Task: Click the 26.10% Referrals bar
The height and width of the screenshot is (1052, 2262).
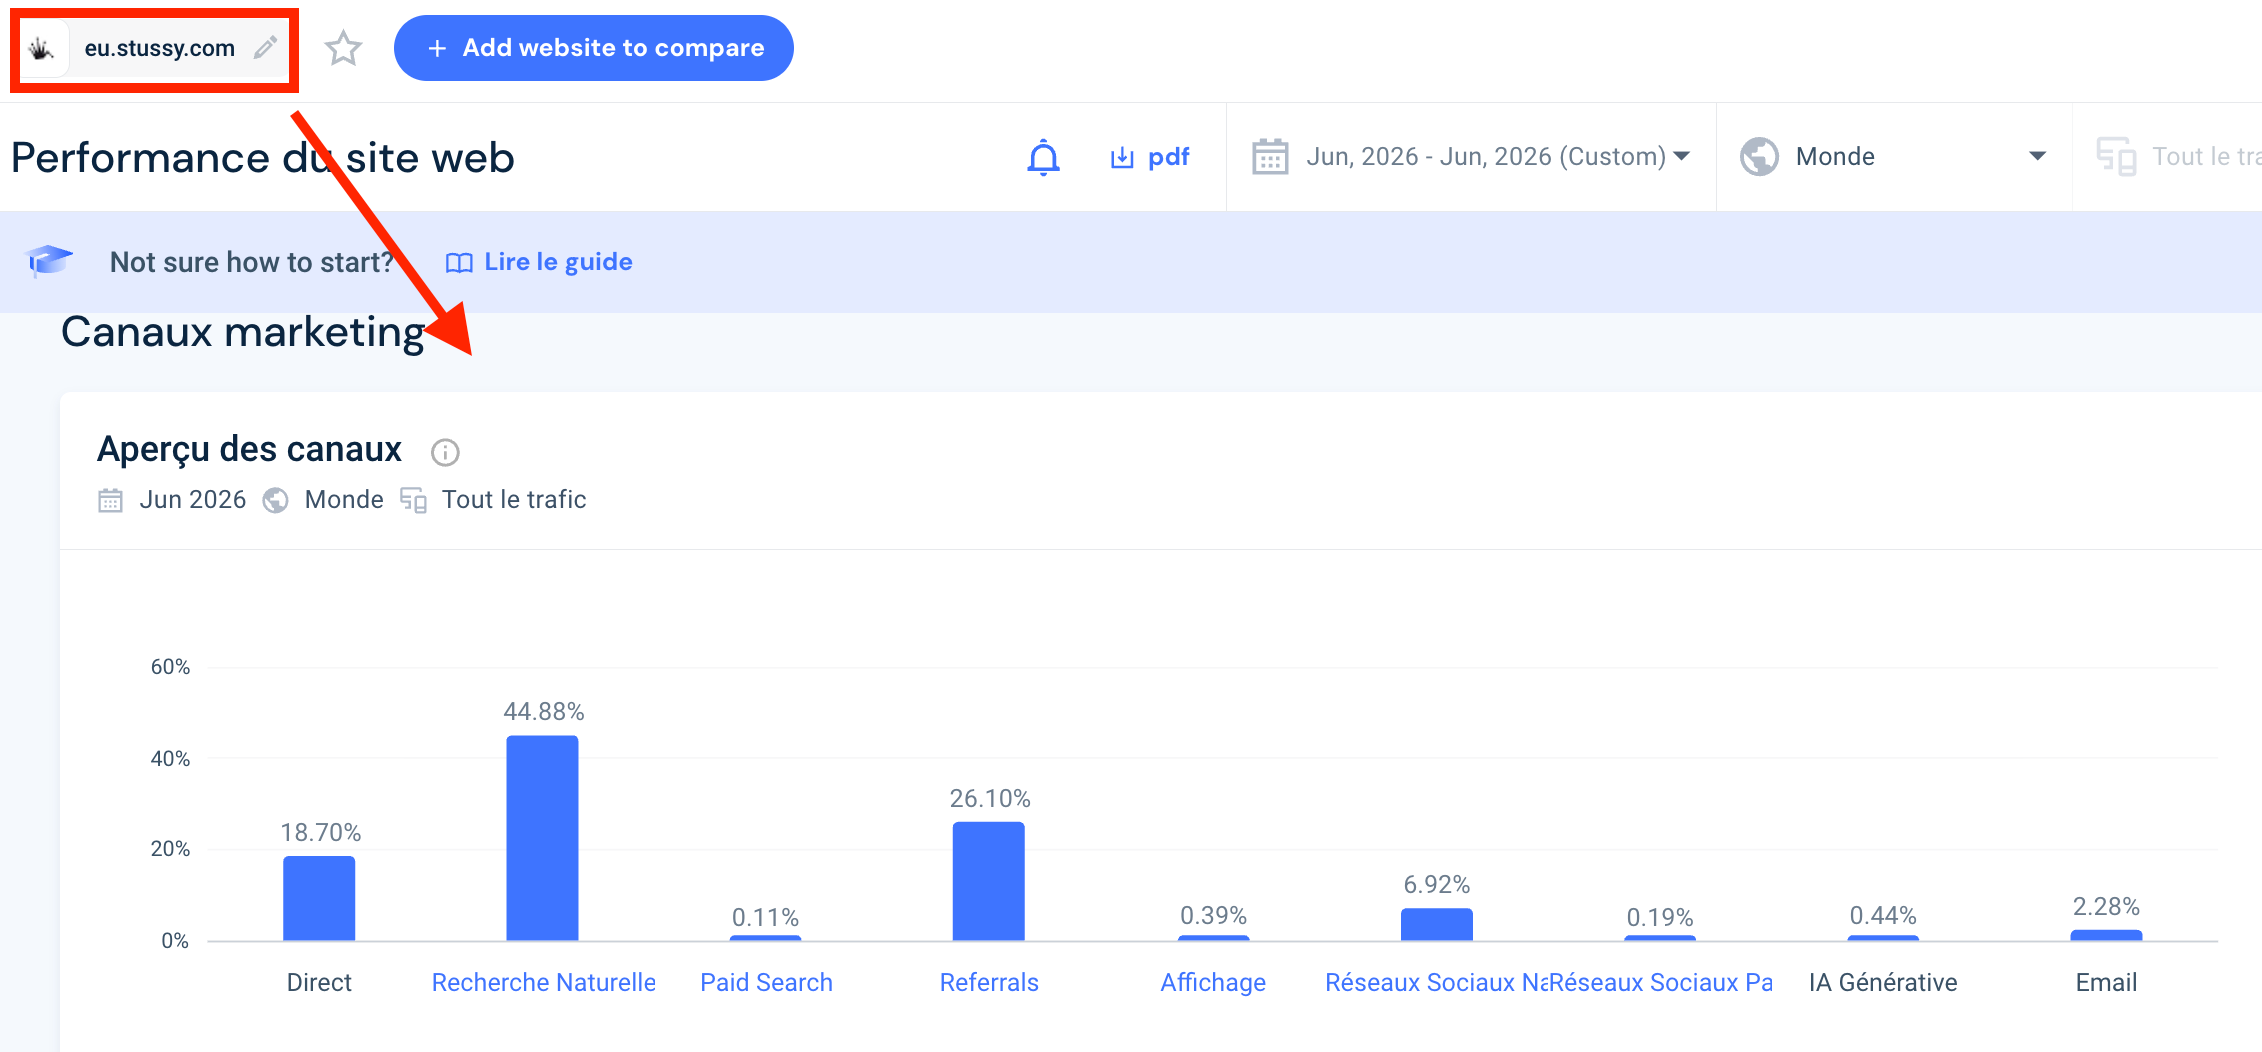Action: click(x=989, y=881)
